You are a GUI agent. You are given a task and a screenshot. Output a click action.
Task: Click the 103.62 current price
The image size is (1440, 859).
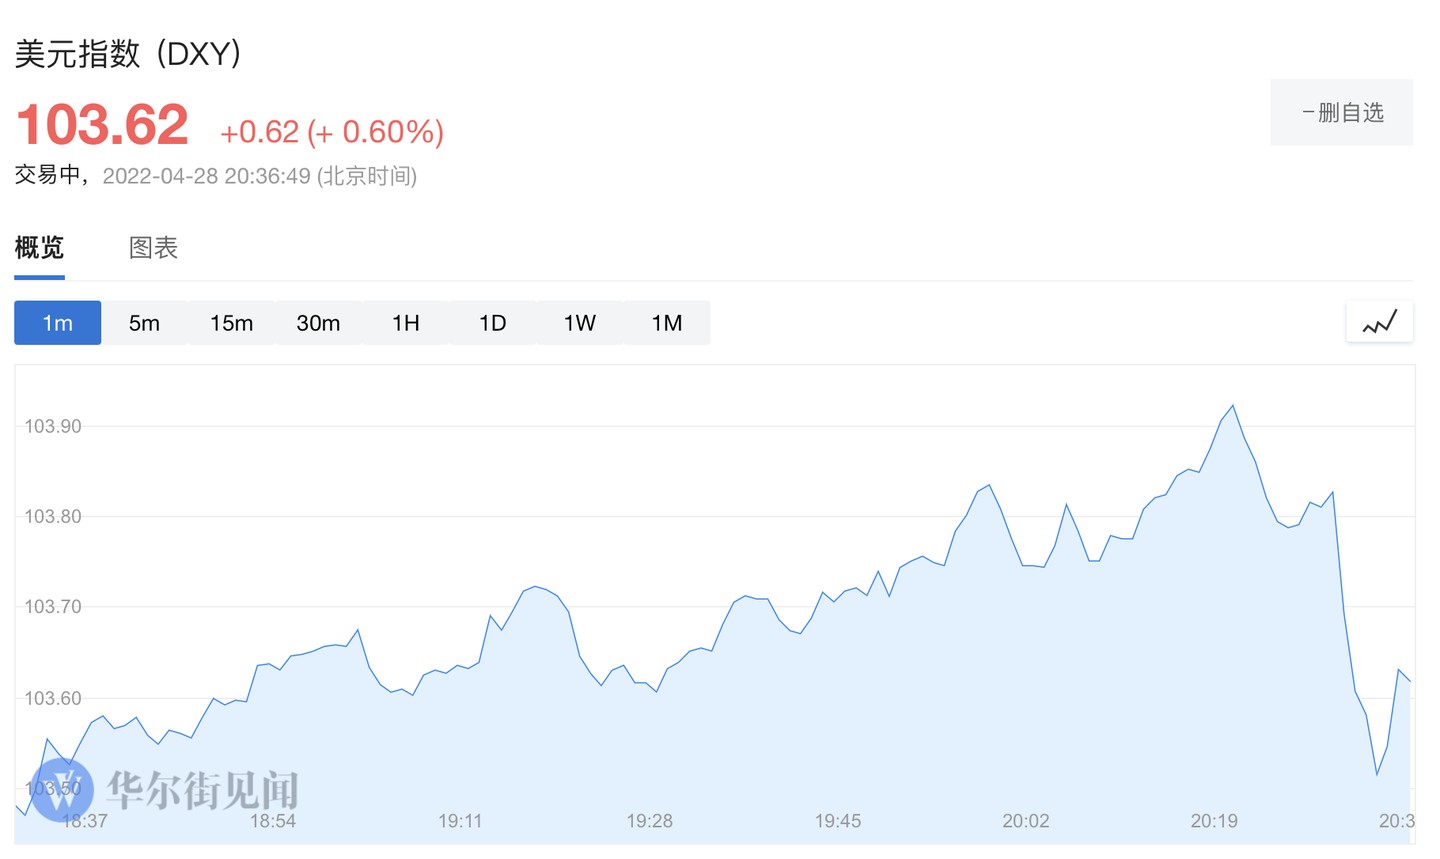coord(102,126)
